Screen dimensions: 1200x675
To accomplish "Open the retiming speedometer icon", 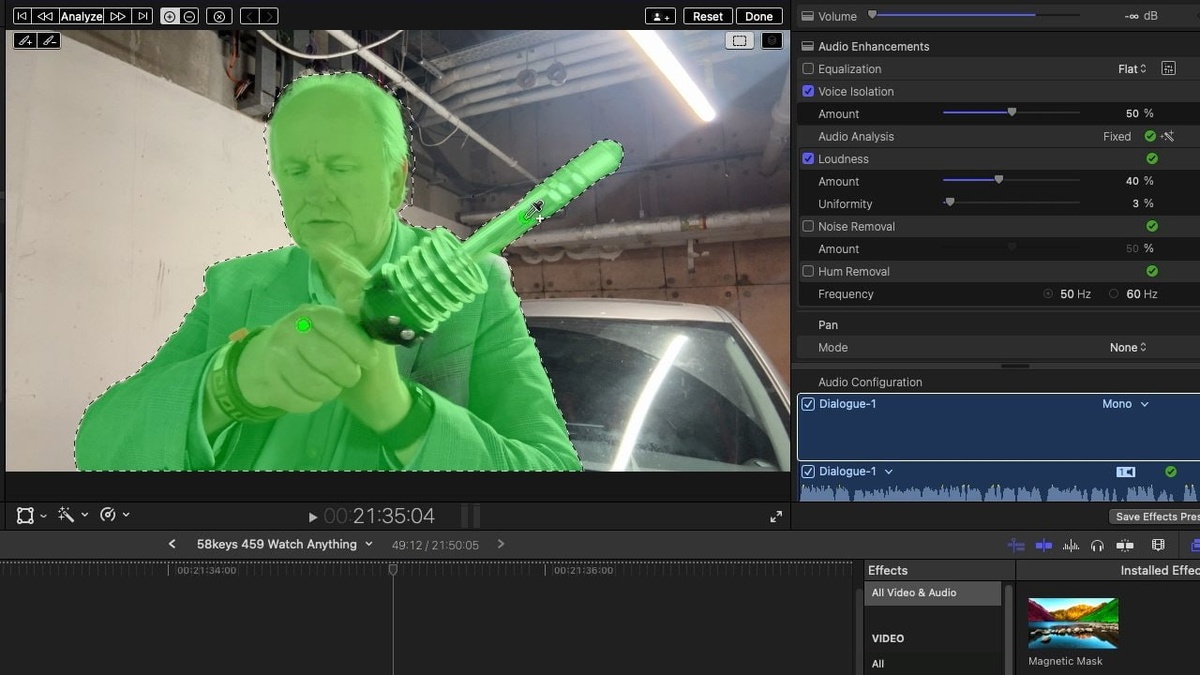I will click(x=108, y=515).
